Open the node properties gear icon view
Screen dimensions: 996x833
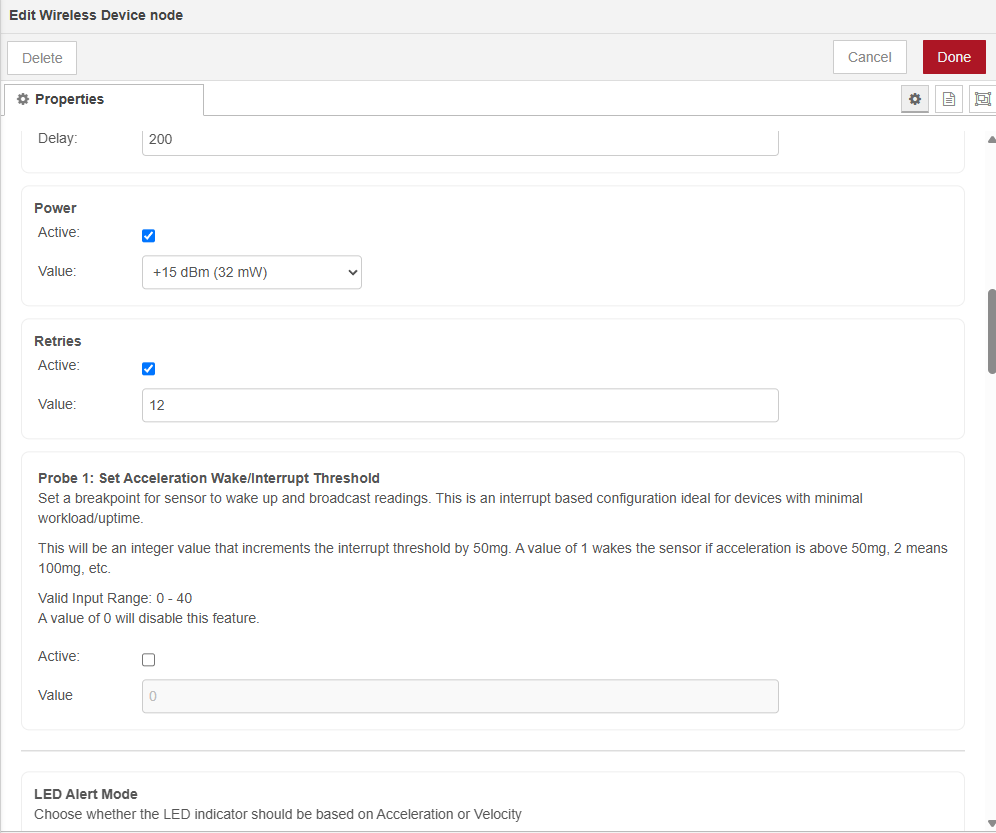[x=914, y=99]
